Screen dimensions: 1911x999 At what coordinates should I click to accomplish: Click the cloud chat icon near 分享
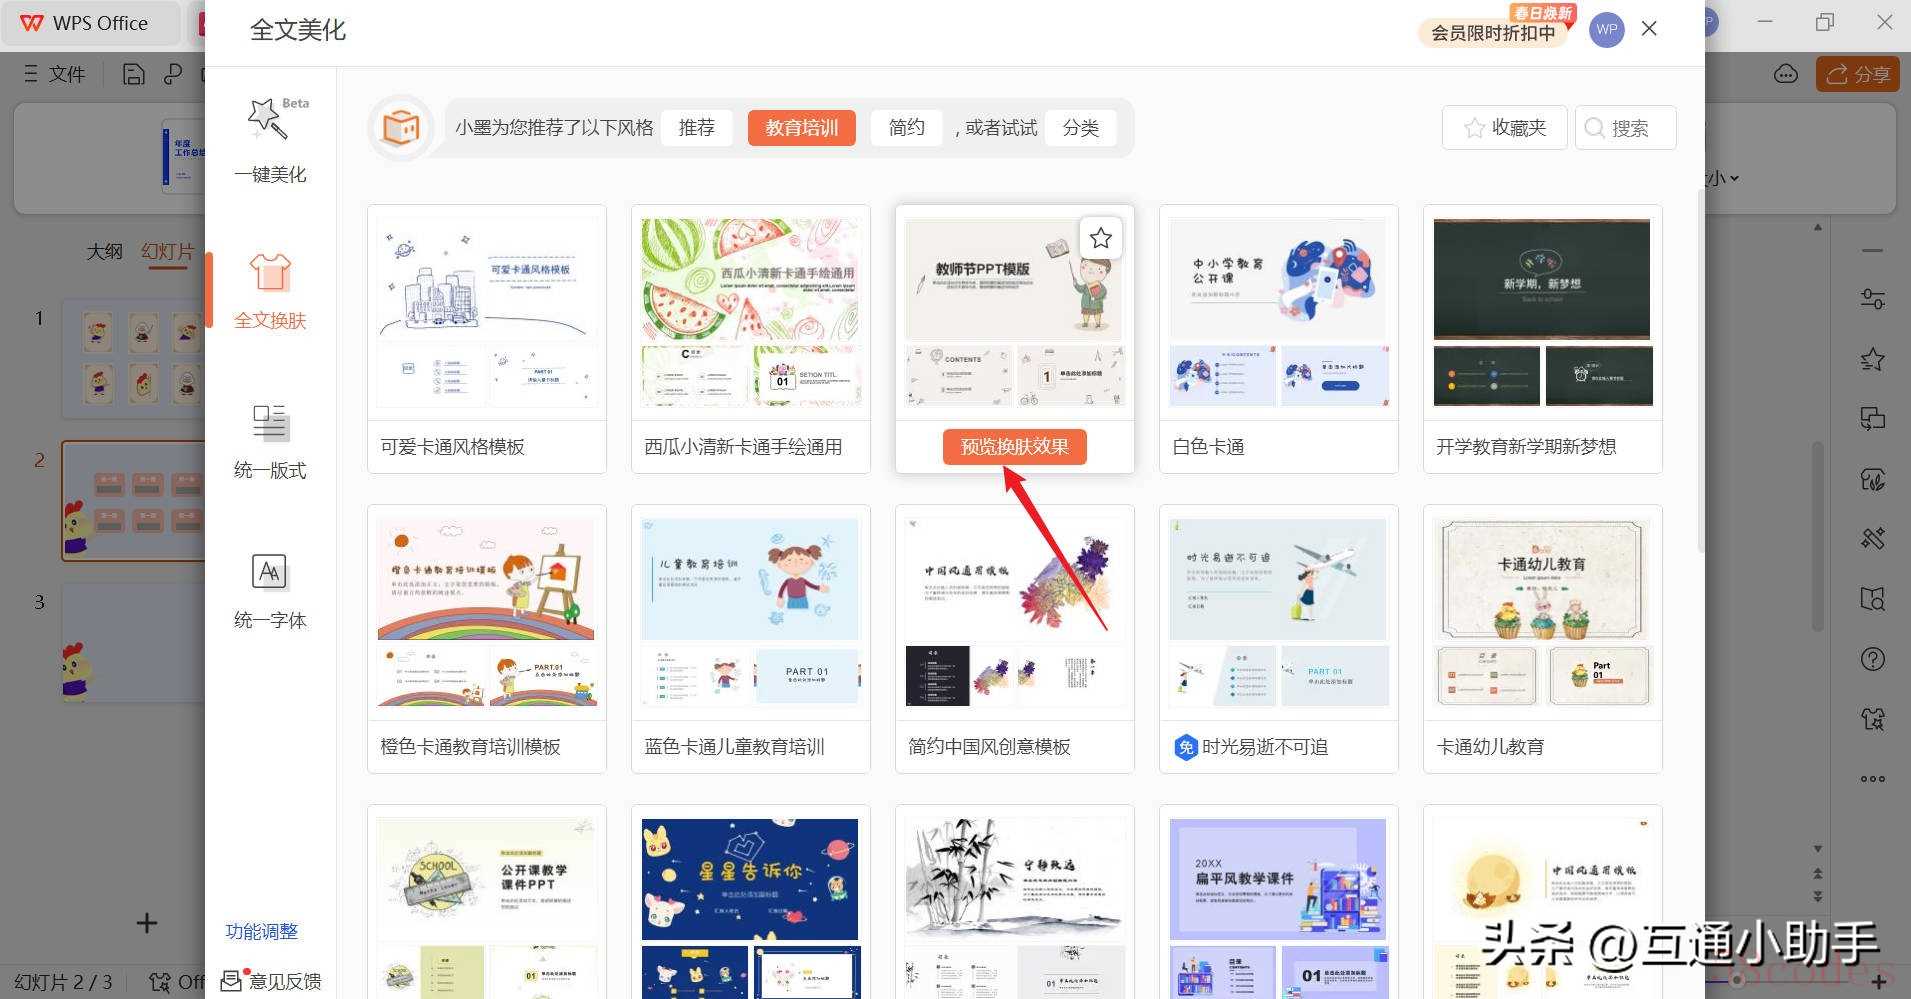tap(1786, 74)
